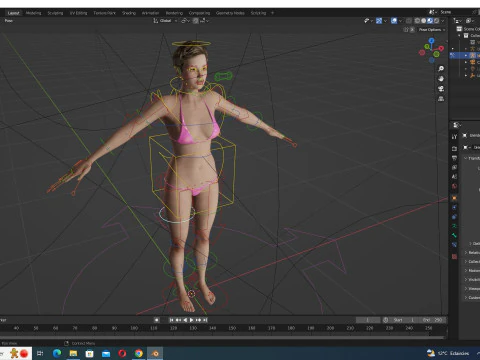Open the orange Object properties tab
The width and height of the screenshot is (480, 360).
pos(454,198)
